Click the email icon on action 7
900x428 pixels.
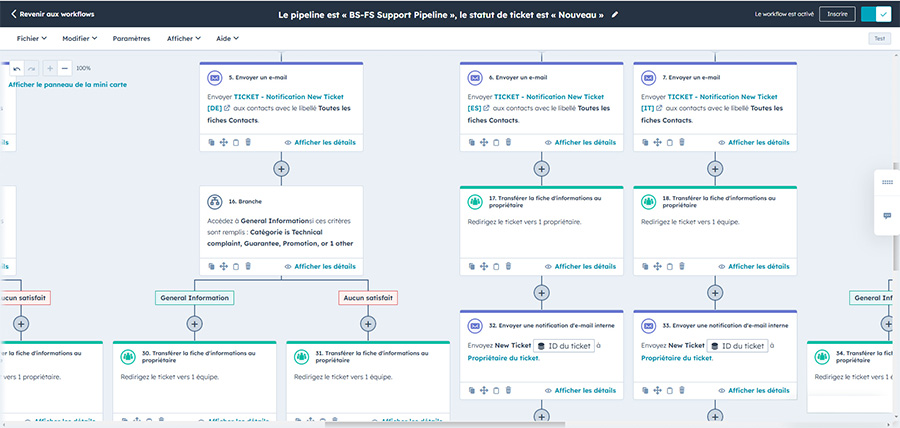point(649,77)
